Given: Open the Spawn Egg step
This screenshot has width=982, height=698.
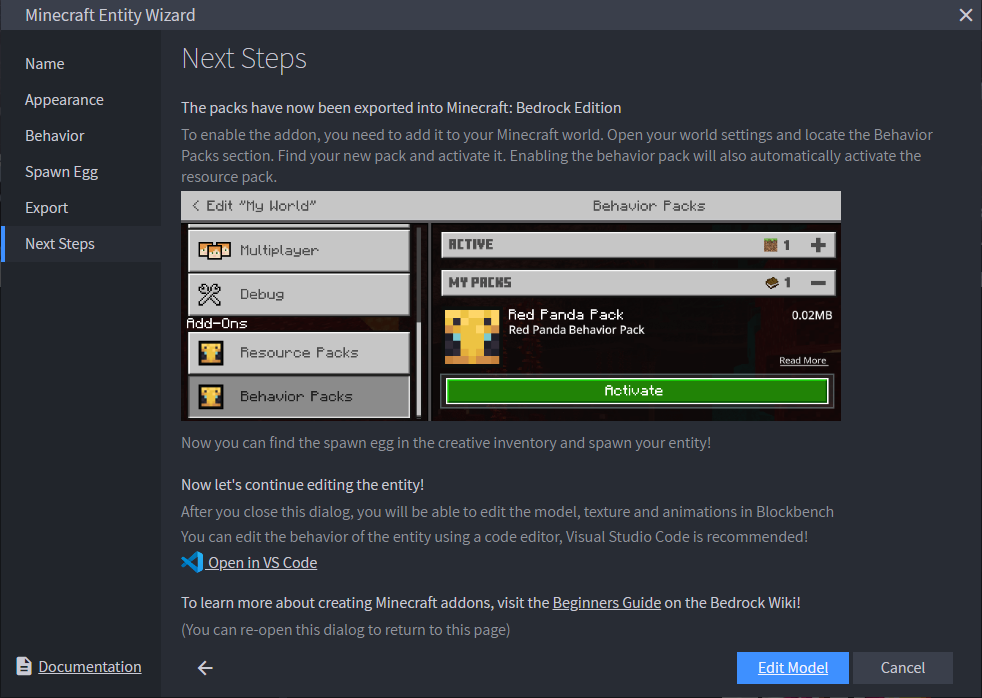Looking at the screenshot, I should click(61, 172).
